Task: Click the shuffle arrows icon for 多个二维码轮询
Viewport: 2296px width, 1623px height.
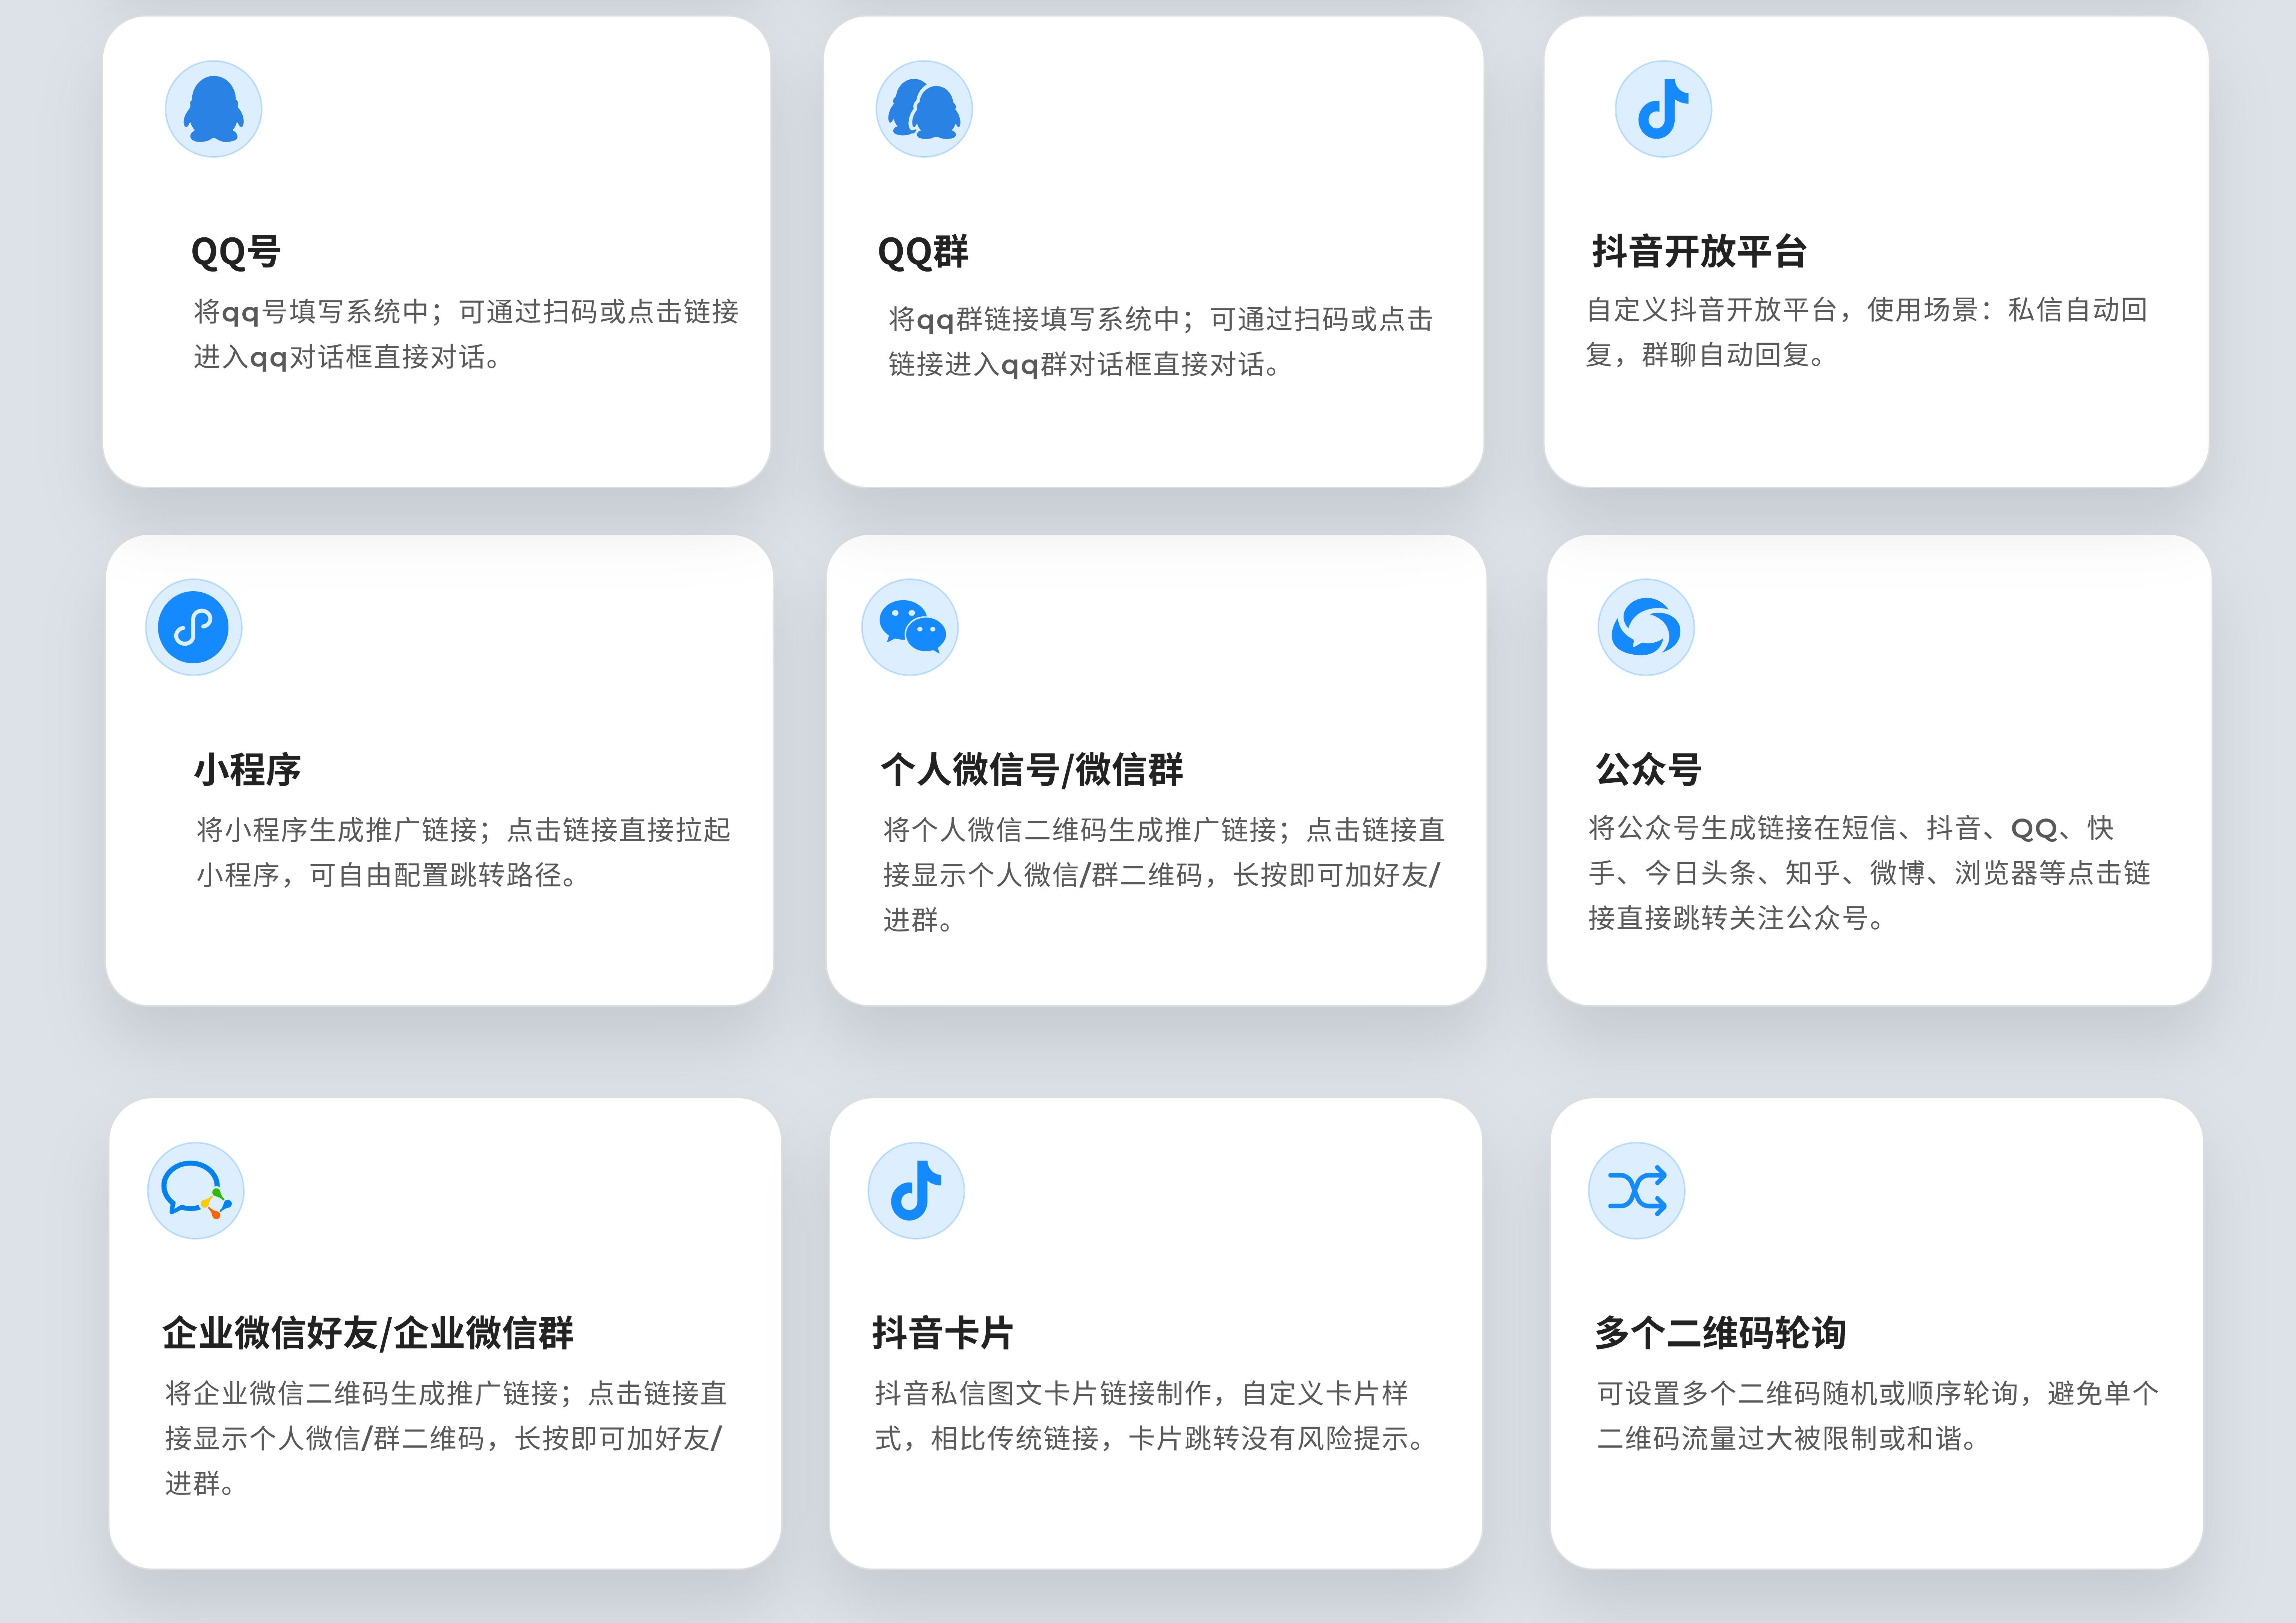Action: (1637, 1190)
